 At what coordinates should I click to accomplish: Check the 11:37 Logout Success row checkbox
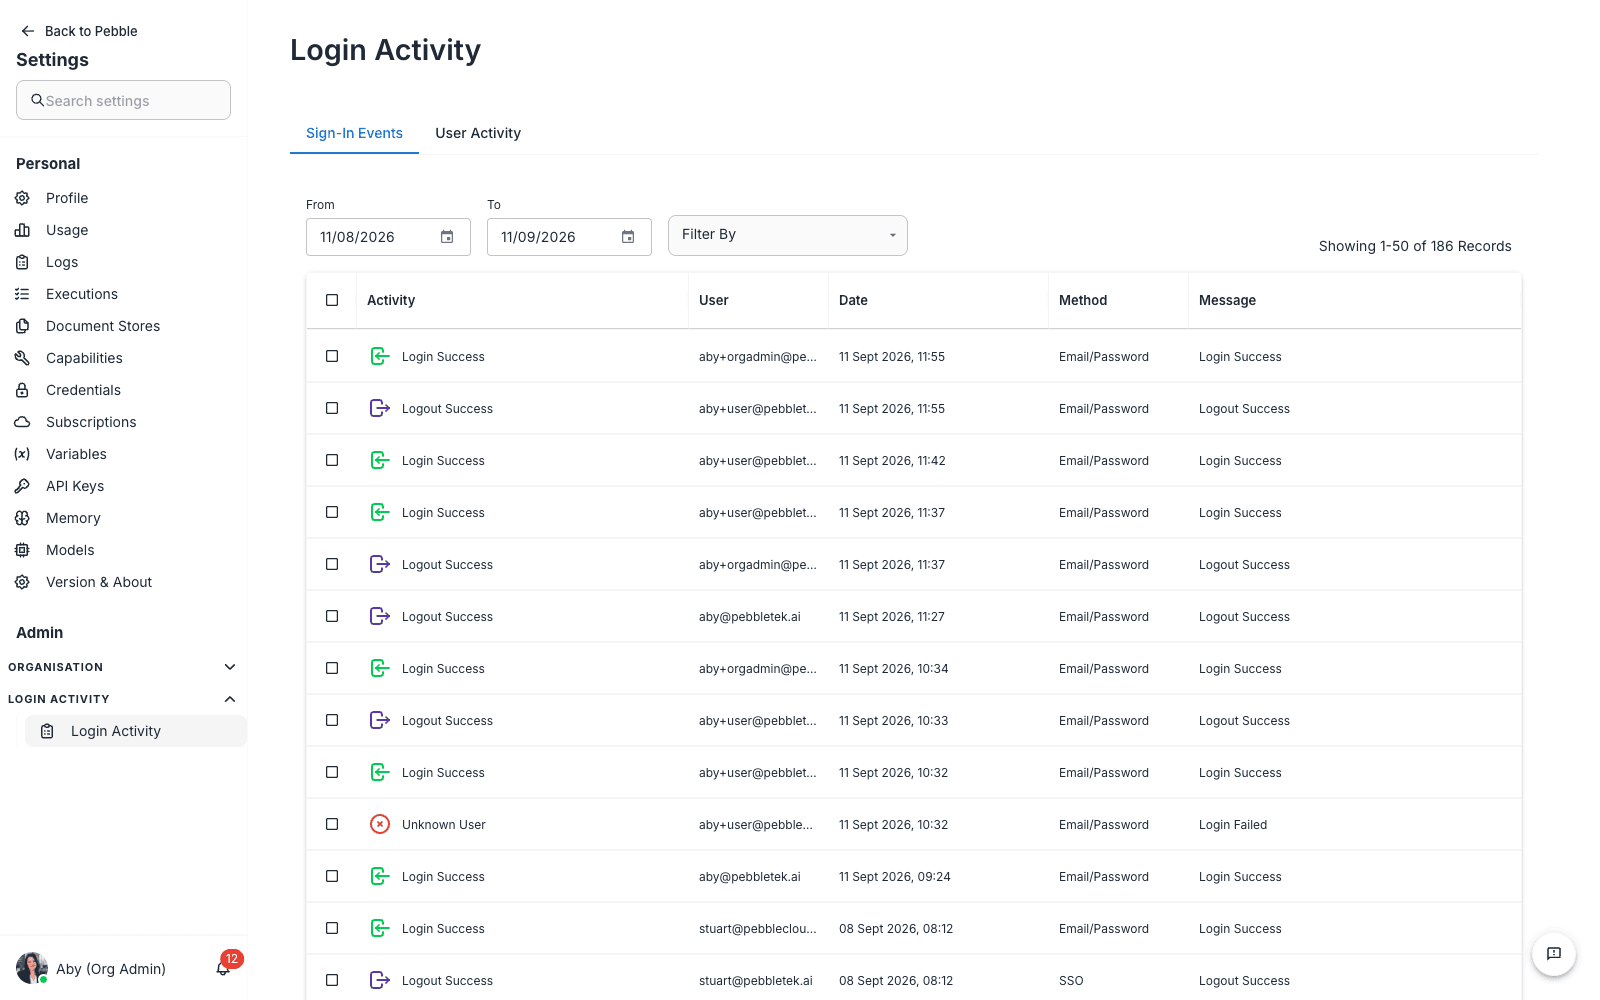point(332,564)
